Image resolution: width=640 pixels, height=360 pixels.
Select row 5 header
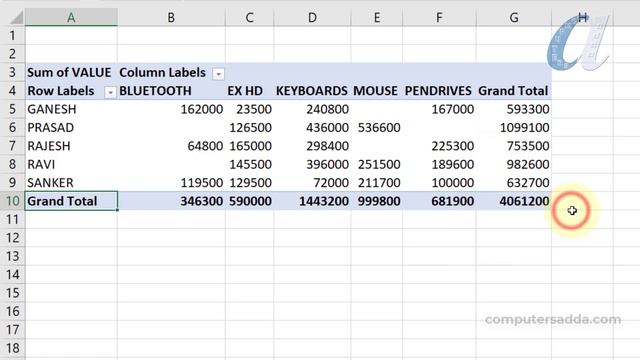point(12,109)
